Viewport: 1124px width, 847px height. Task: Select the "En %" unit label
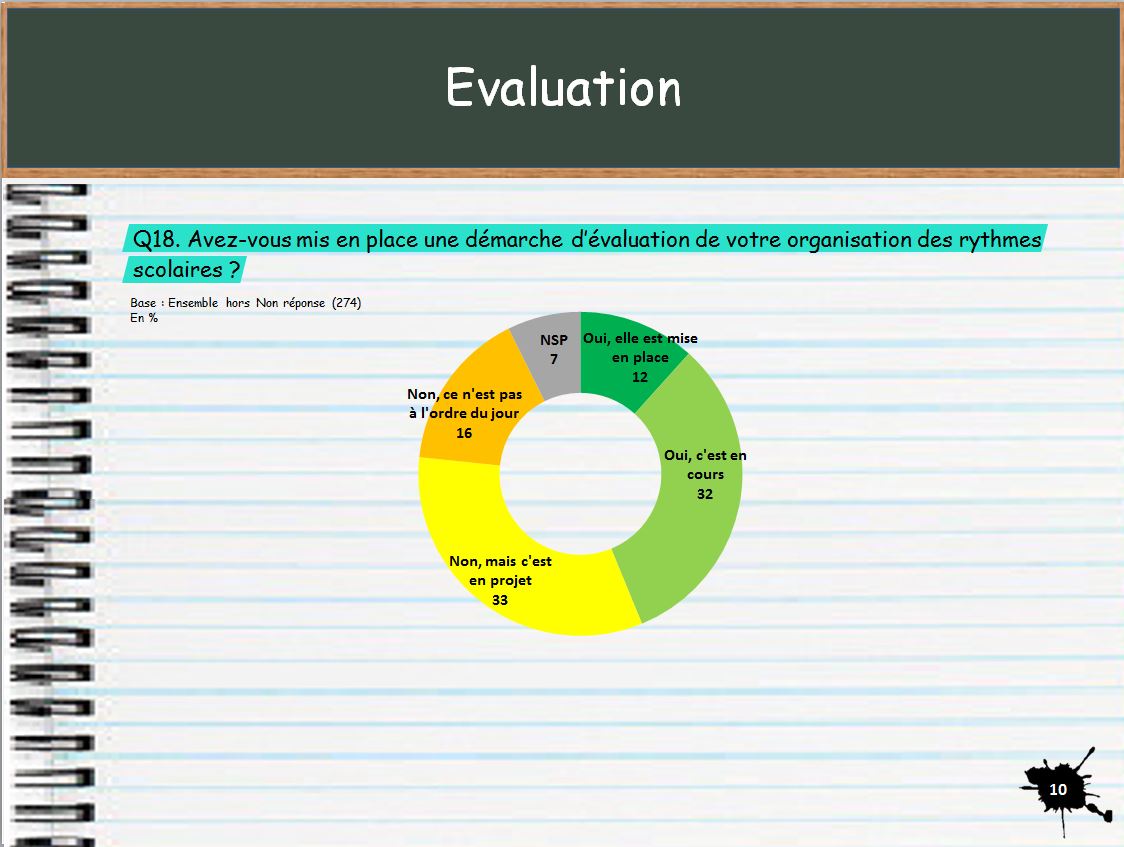(144, 318)
